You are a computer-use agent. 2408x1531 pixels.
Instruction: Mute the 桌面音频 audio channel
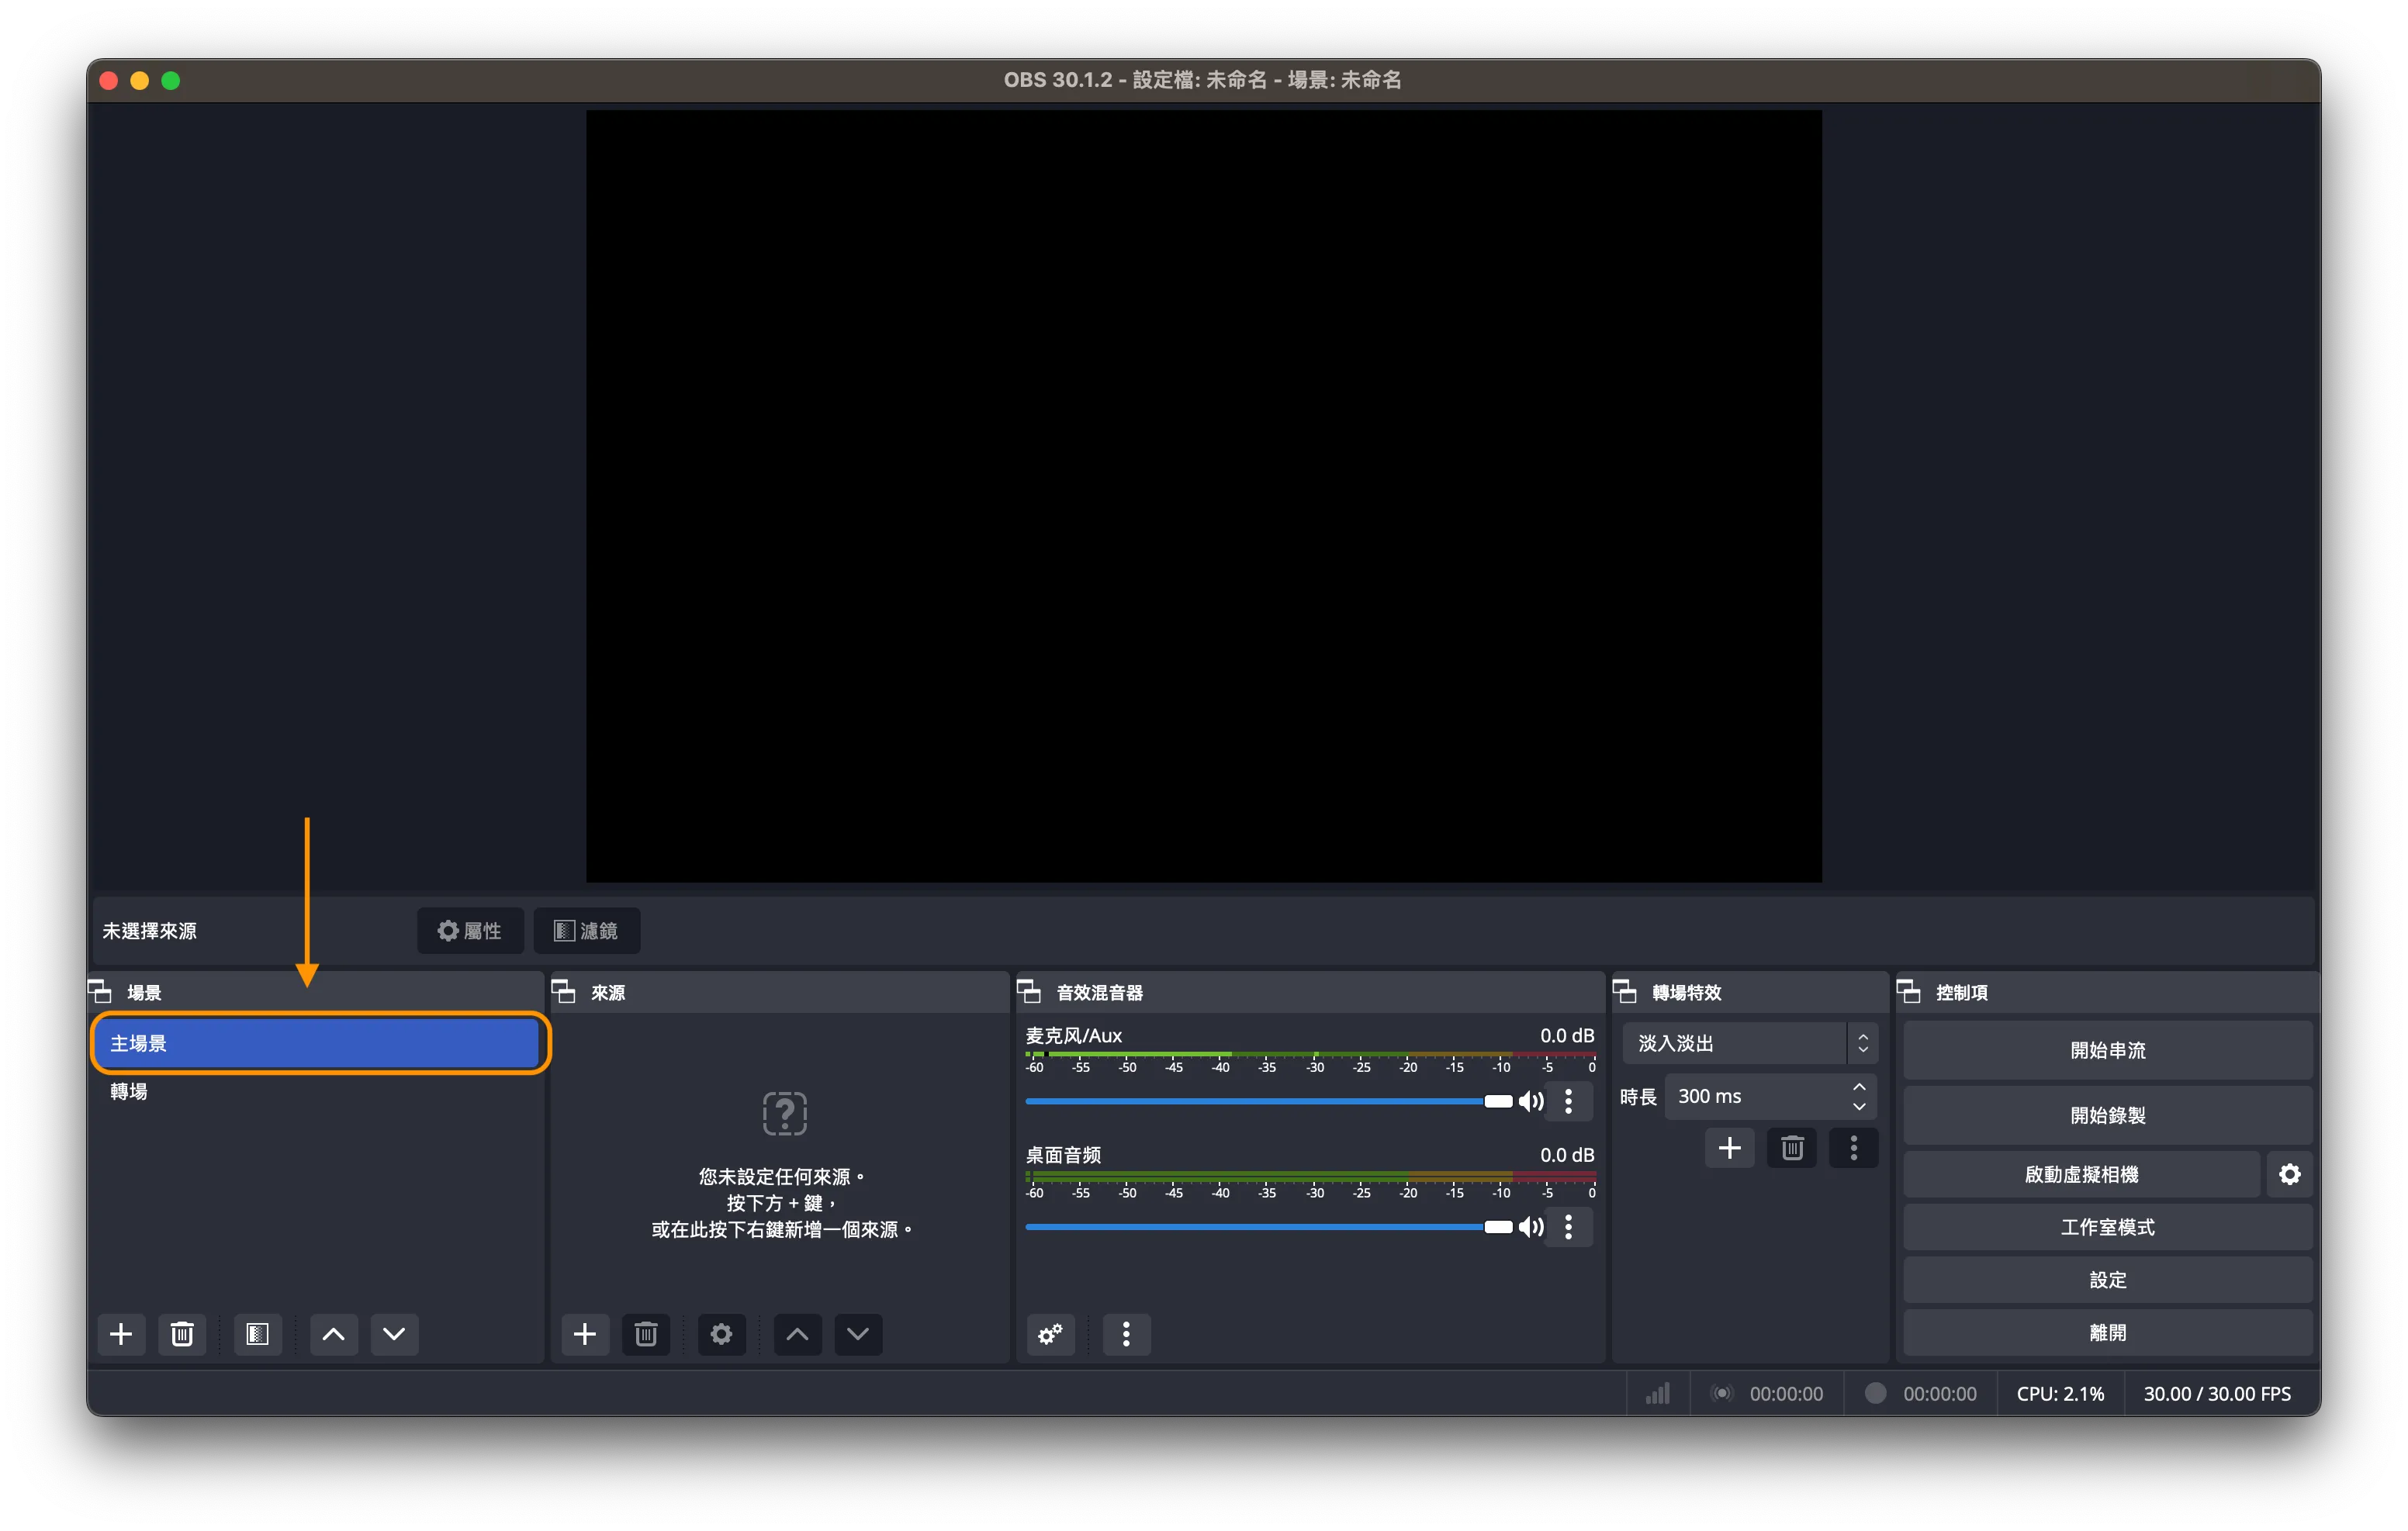[x=1530, y=1227]
